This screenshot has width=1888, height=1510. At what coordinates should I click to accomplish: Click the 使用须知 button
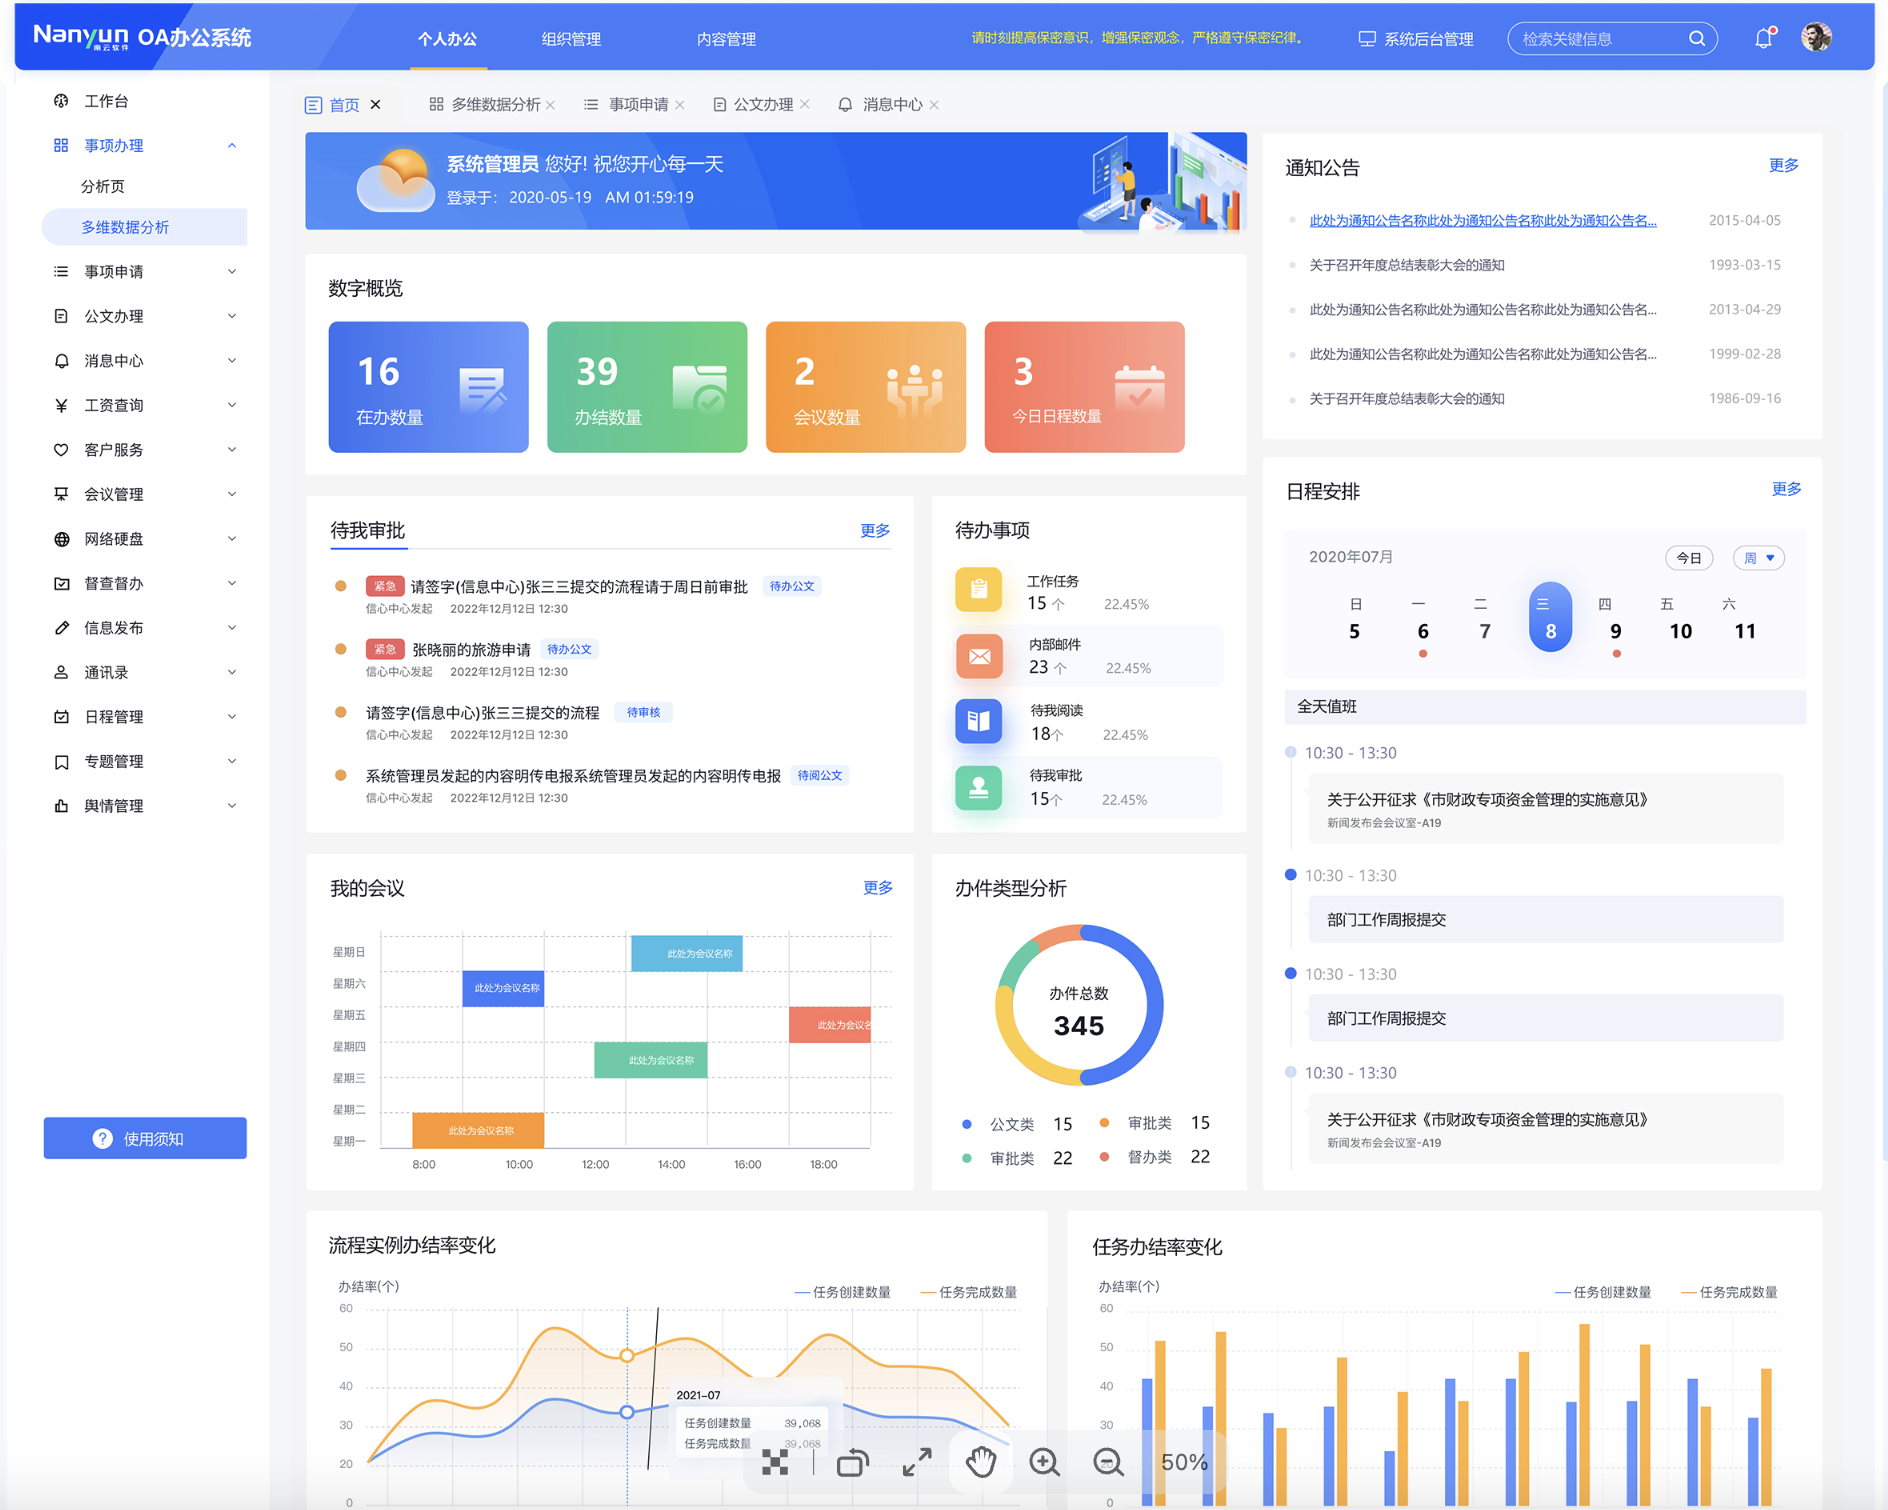coord(145,1138)
